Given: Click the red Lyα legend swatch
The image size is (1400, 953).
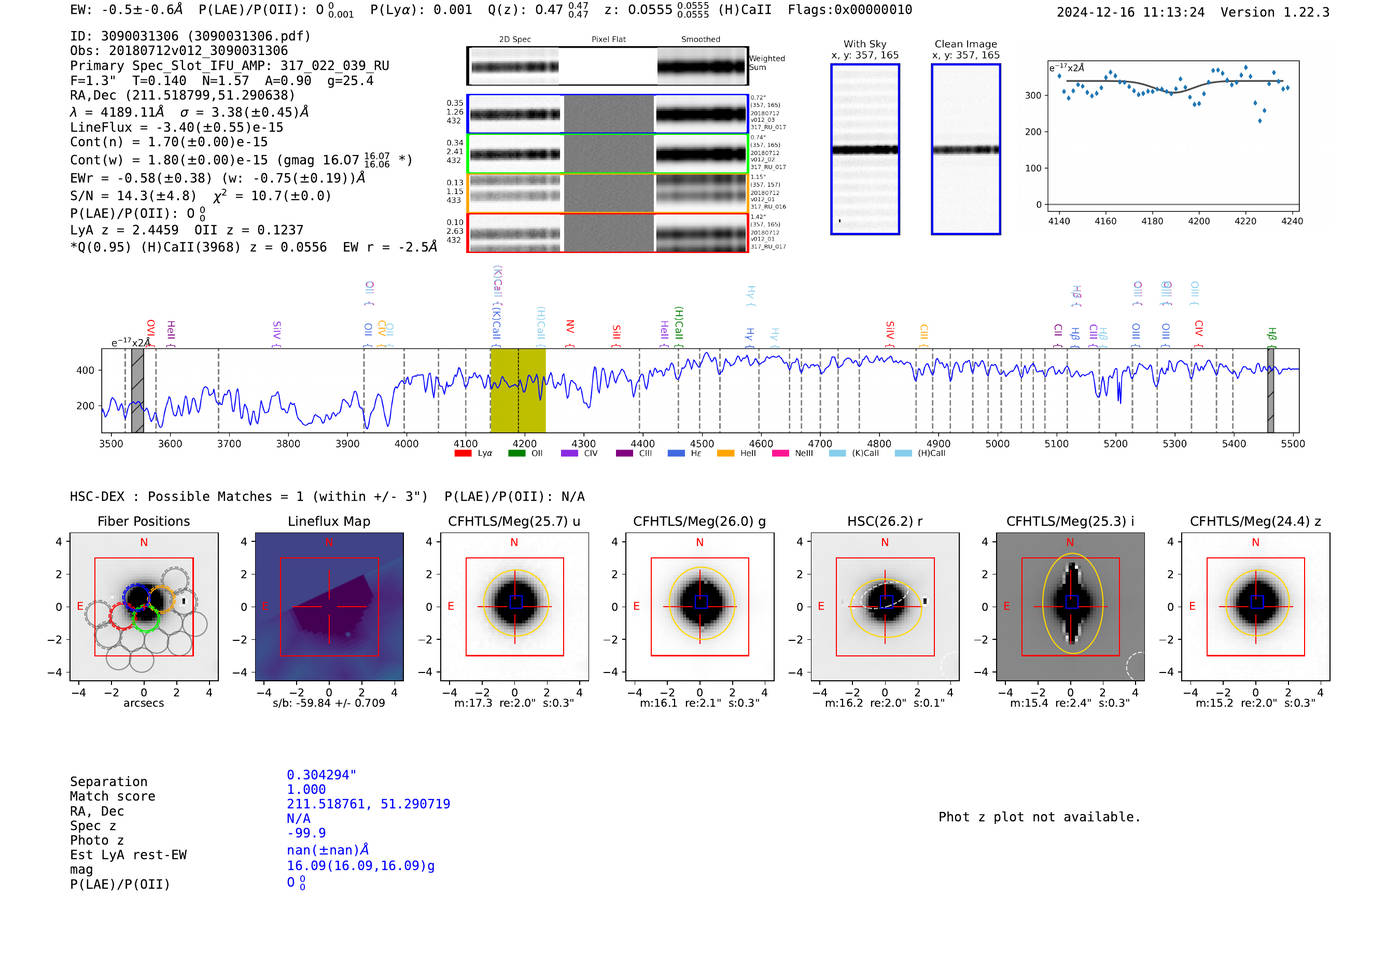Looking at the screenshot, I should pyautogui.click(x=462, y=453).
